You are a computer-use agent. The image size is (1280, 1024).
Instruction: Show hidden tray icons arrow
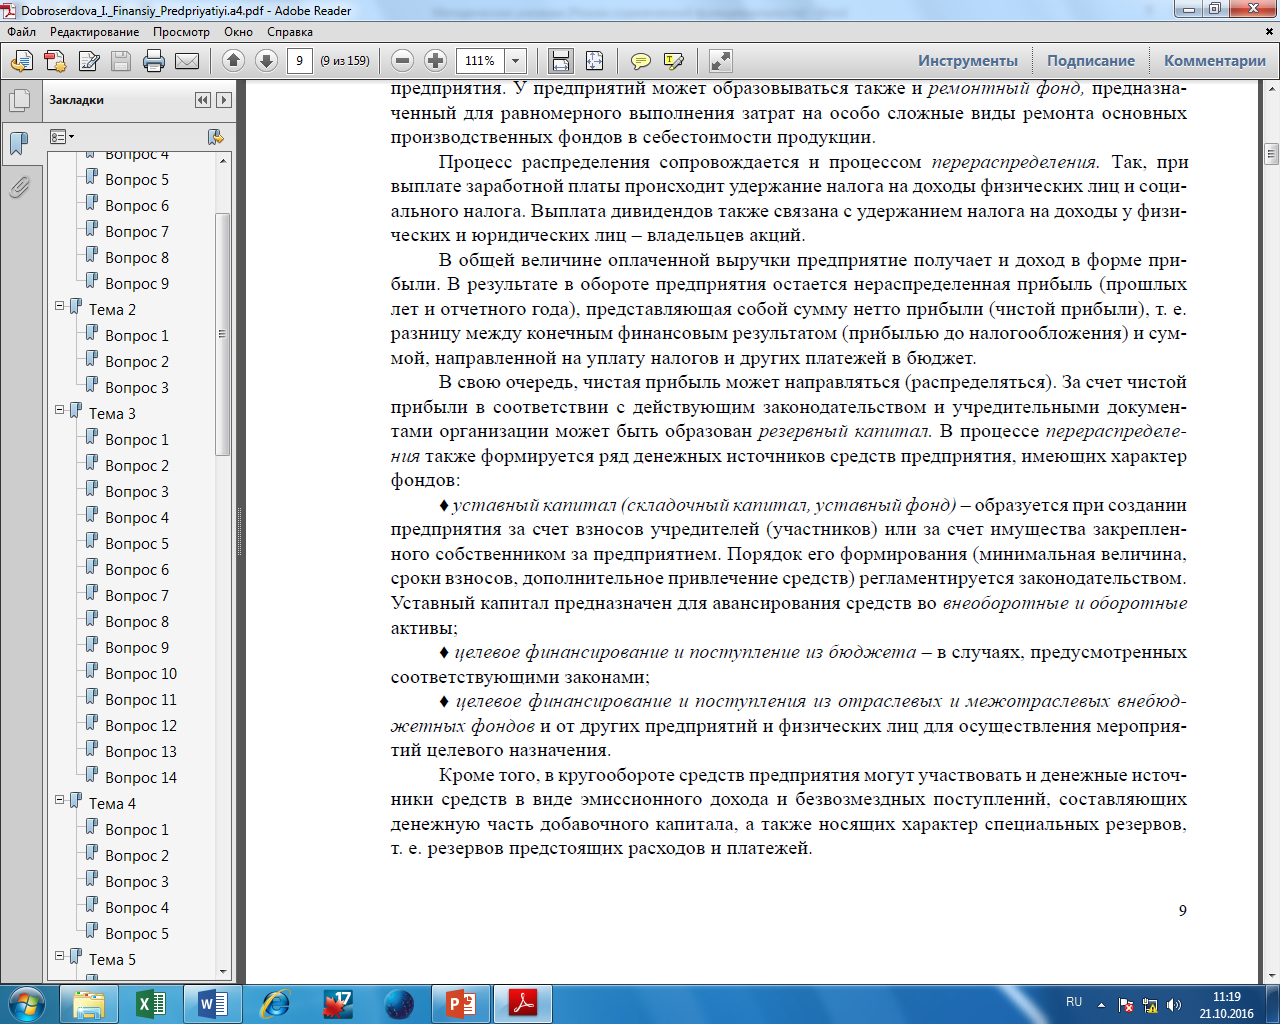point(1101,1005)
